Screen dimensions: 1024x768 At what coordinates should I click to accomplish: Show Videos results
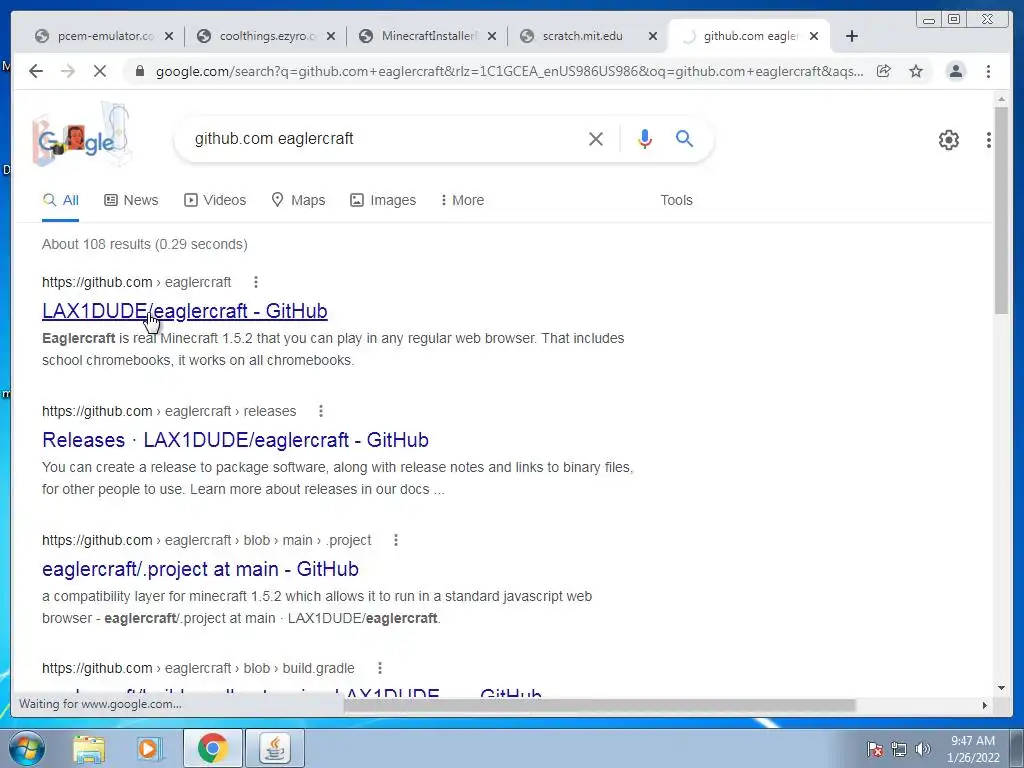coord(215,200)
